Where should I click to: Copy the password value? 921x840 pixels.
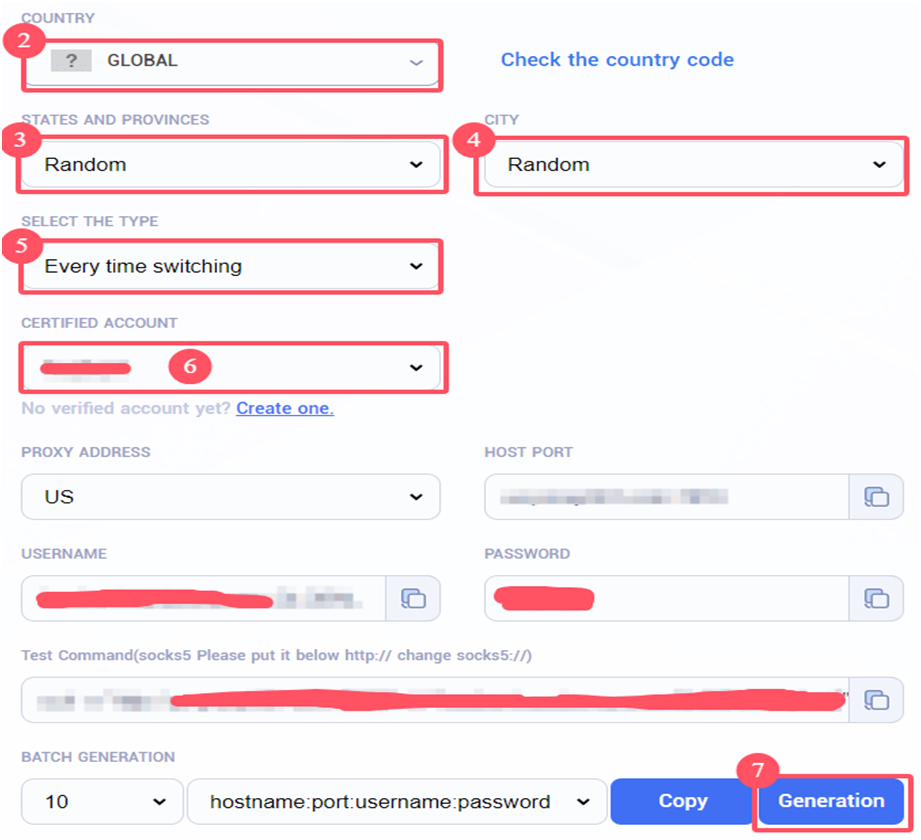pyautogui.click(x=876, y=598)
